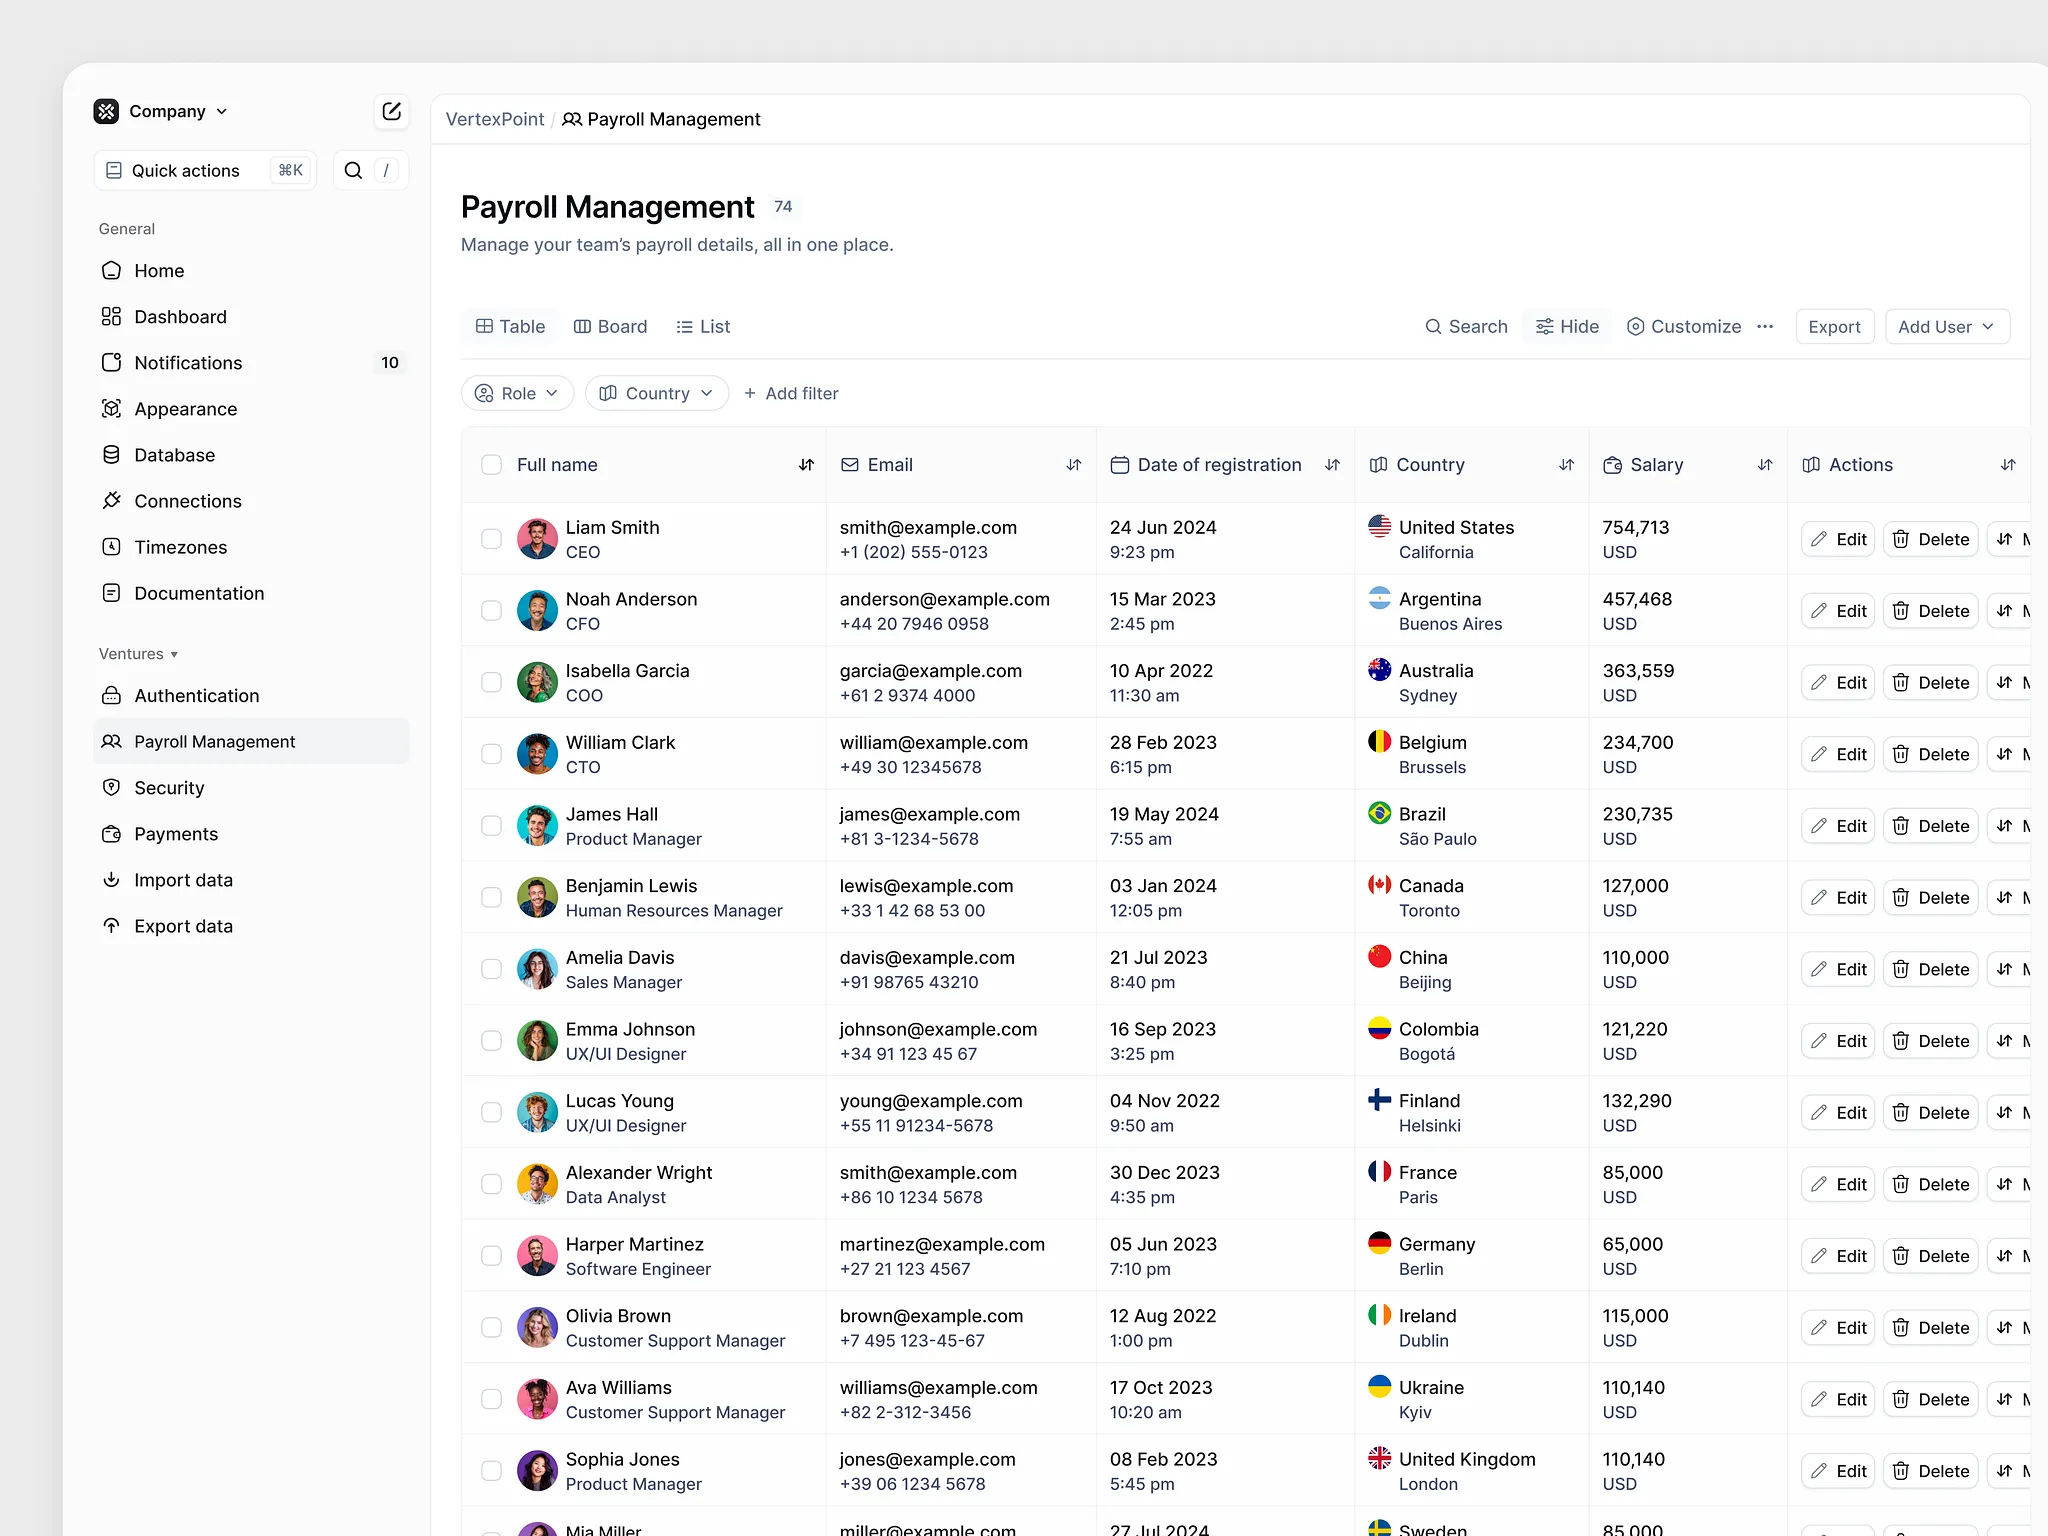Viewport: 2048px width, 1536px height.
Task: Check the Isabella Garcia row checkbox
Action: 491,683
